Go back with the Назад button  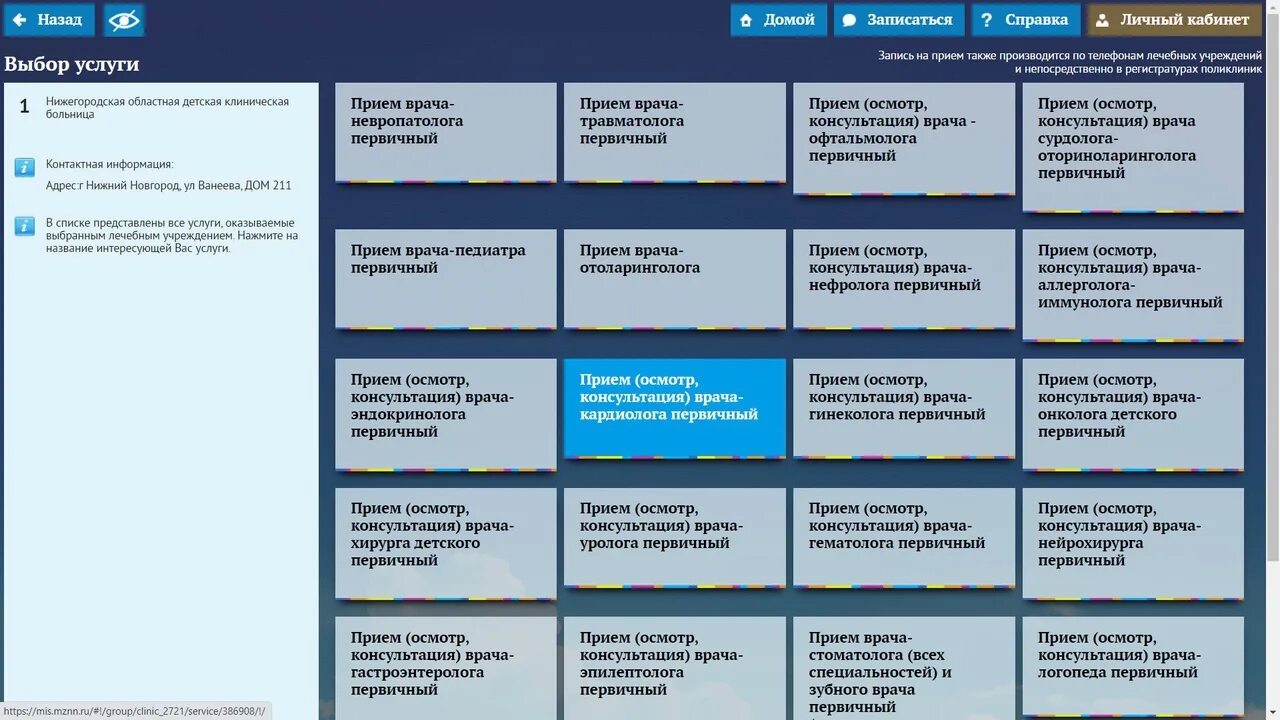pyautogui.click(x=49, y=20)
